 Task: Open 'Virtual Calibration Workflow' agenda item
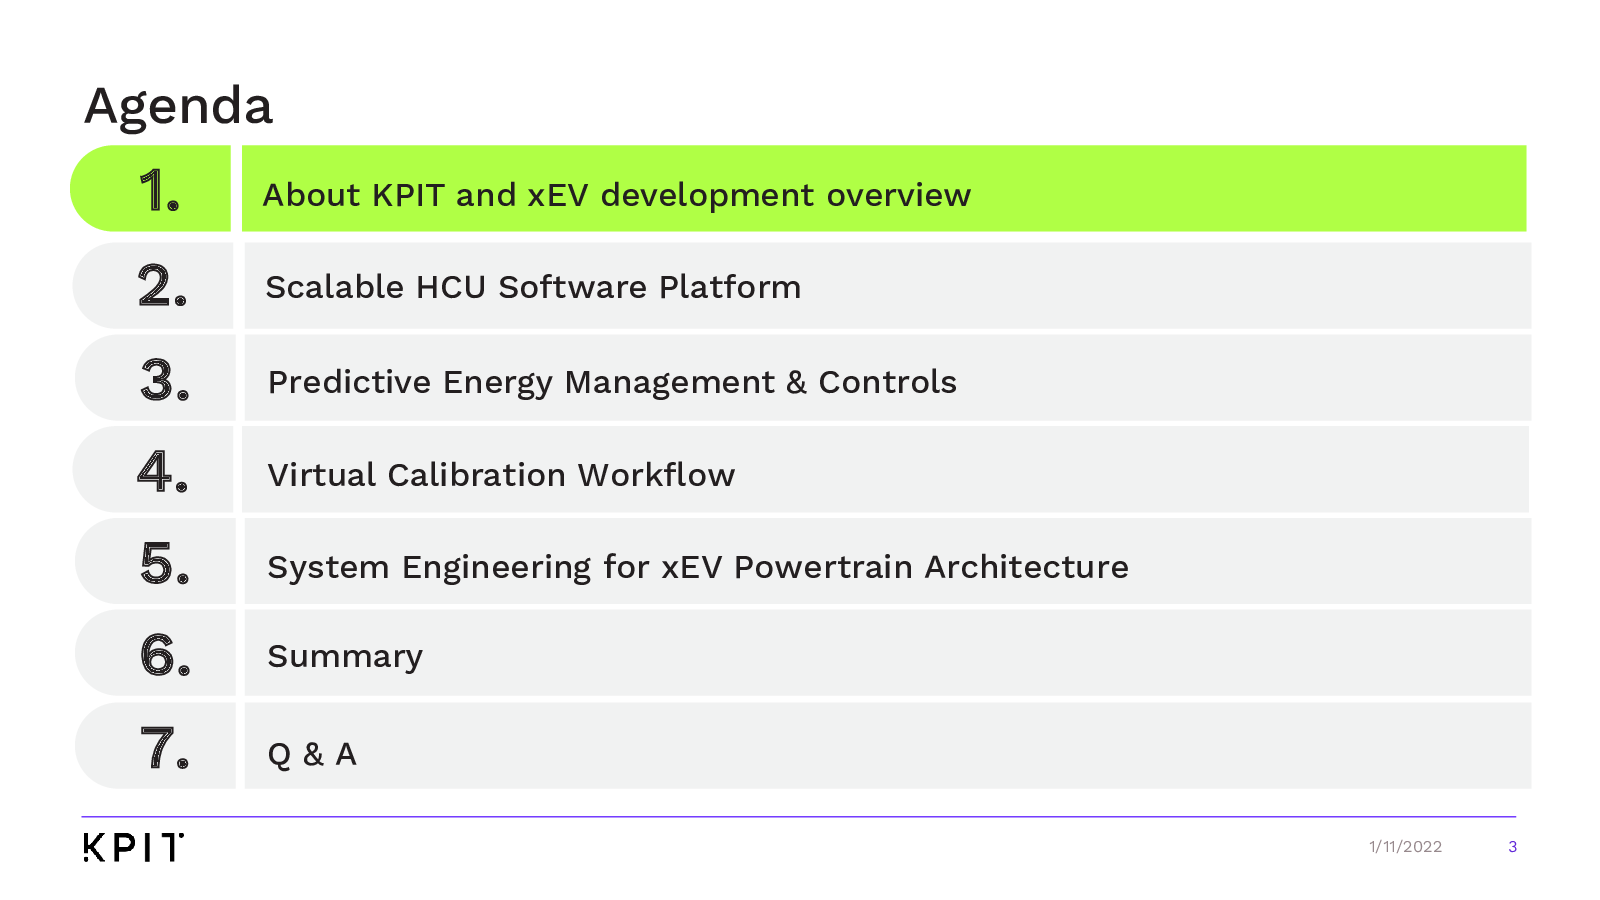[501, 475]
